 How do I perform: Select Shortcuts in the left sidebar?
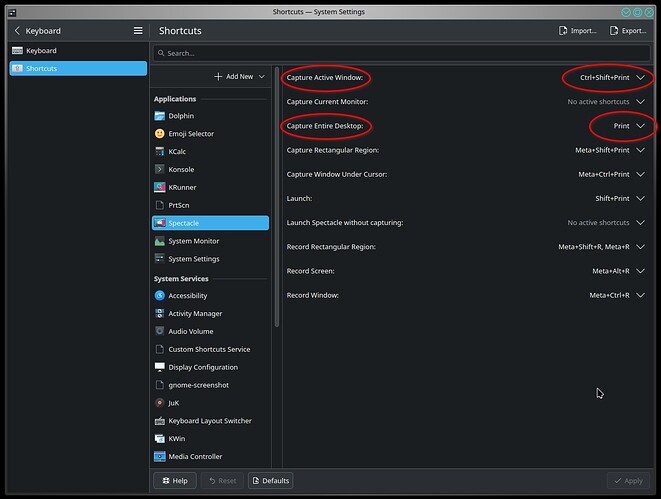(78, 68)
